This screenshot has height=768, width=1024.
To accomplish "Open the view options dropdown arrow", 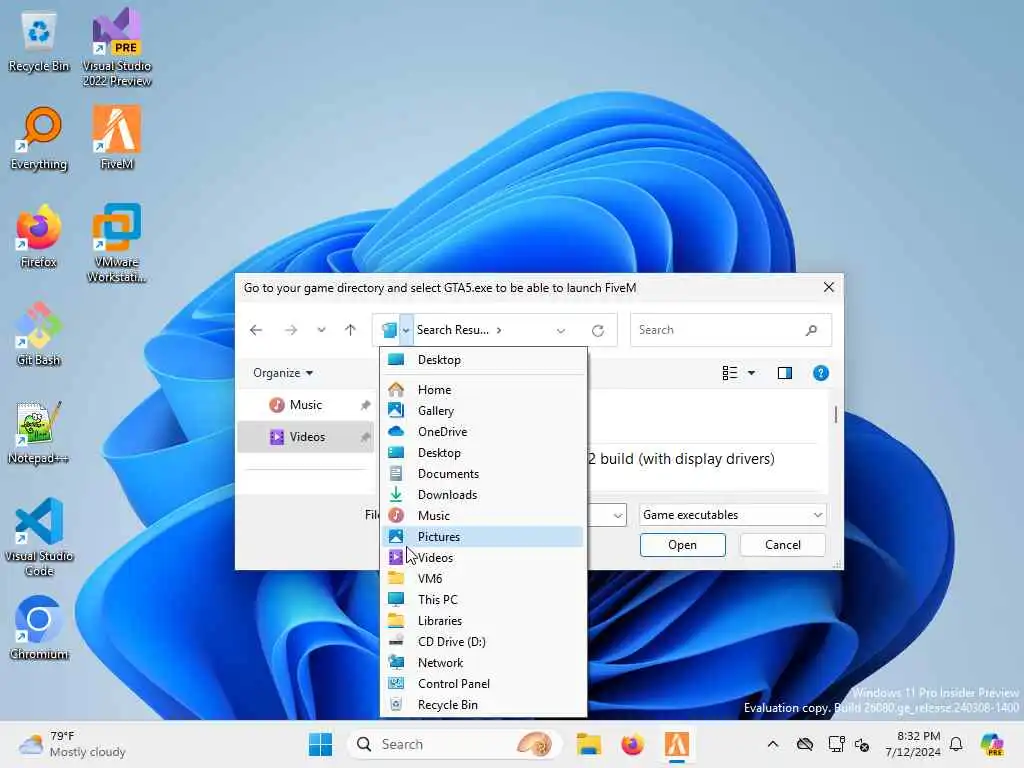I will 752,373.
